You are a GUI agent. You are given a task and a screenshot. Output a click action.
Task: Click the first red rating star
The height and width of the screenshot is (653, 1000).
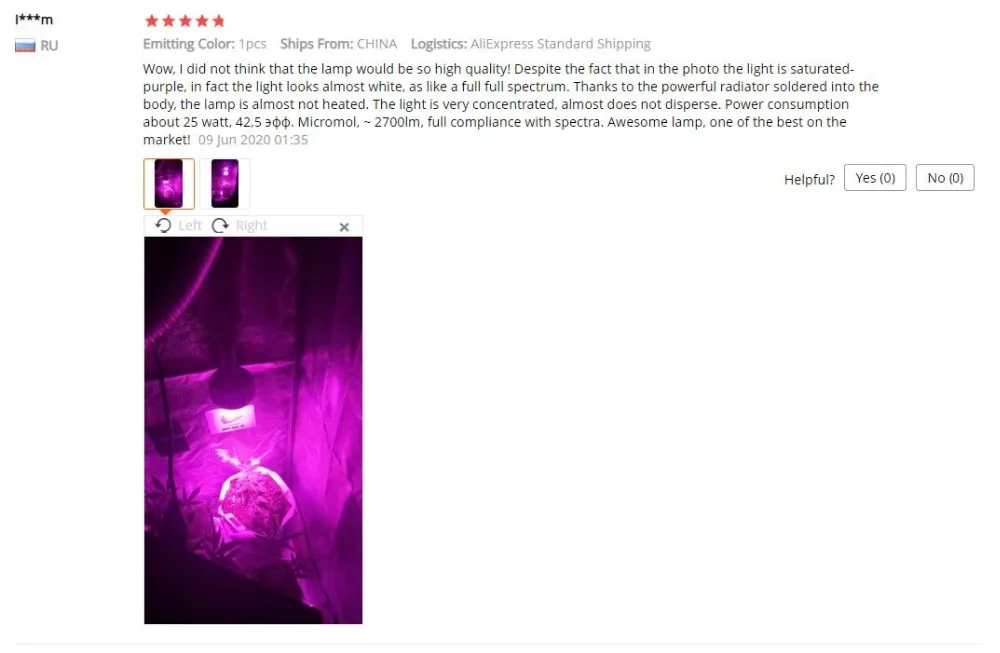point(152,21)
